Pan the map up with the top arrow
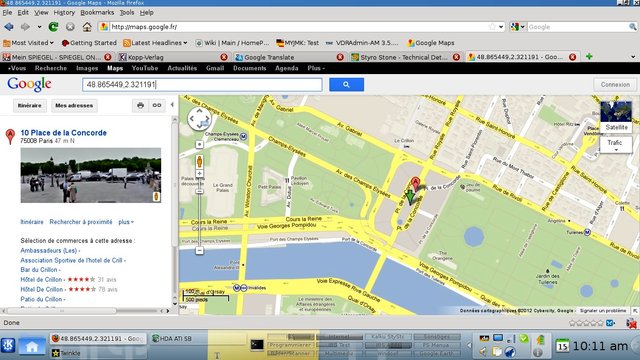The image size is (640, 360). coord(199,111)
